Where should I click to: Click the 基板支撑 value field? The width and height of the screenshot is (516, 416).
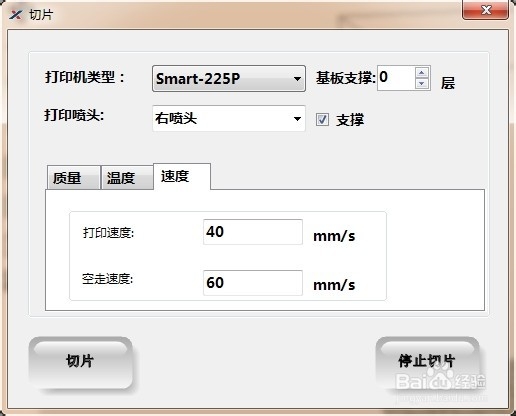(396, 78)
